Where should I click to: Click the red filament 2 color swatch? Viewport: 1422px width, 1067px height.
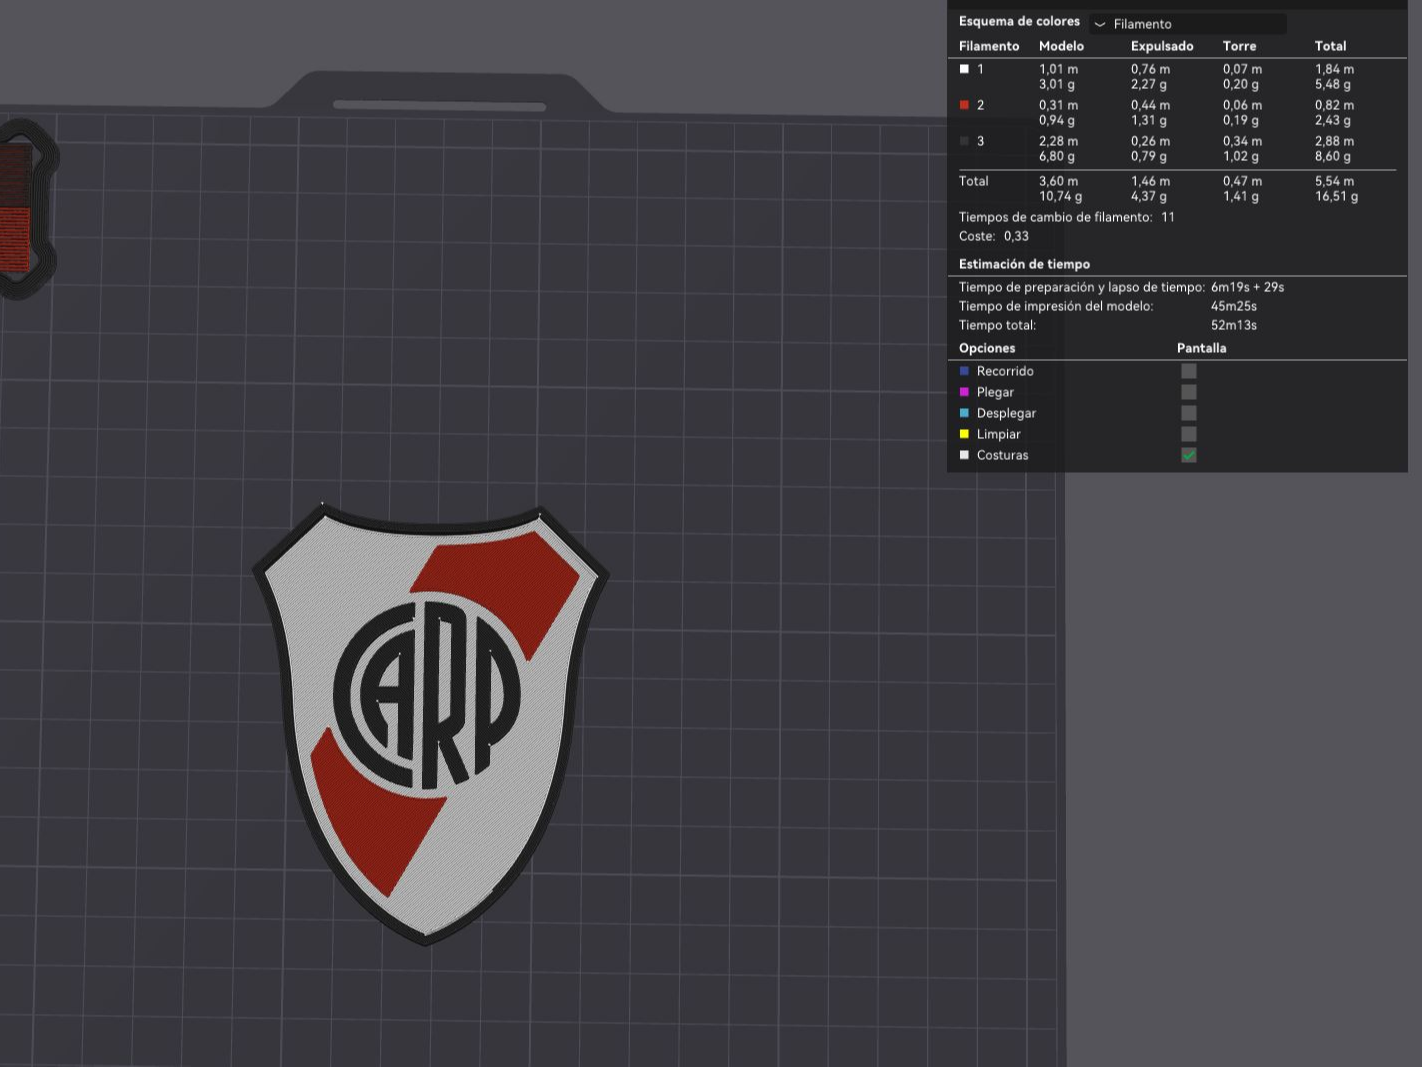(964, 105)
